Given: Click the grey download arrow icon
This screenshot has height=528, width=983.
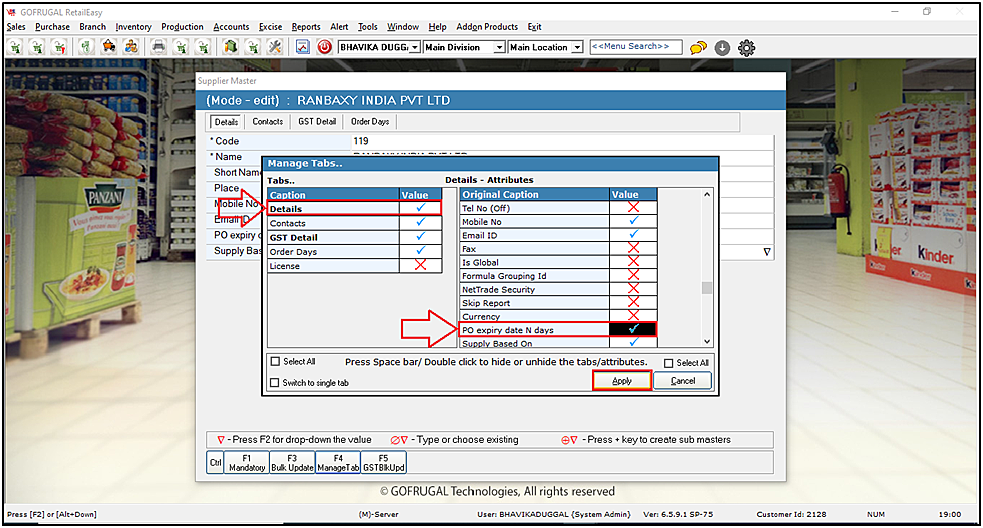Looking at the screenshot, I should click(x=722, y=47).
